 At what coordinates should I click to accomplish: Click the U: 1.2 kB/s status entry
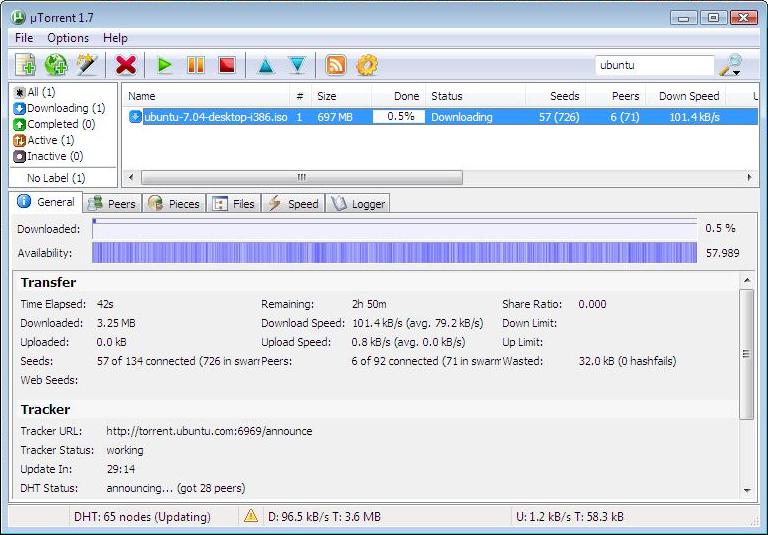(x=570, y=517)
